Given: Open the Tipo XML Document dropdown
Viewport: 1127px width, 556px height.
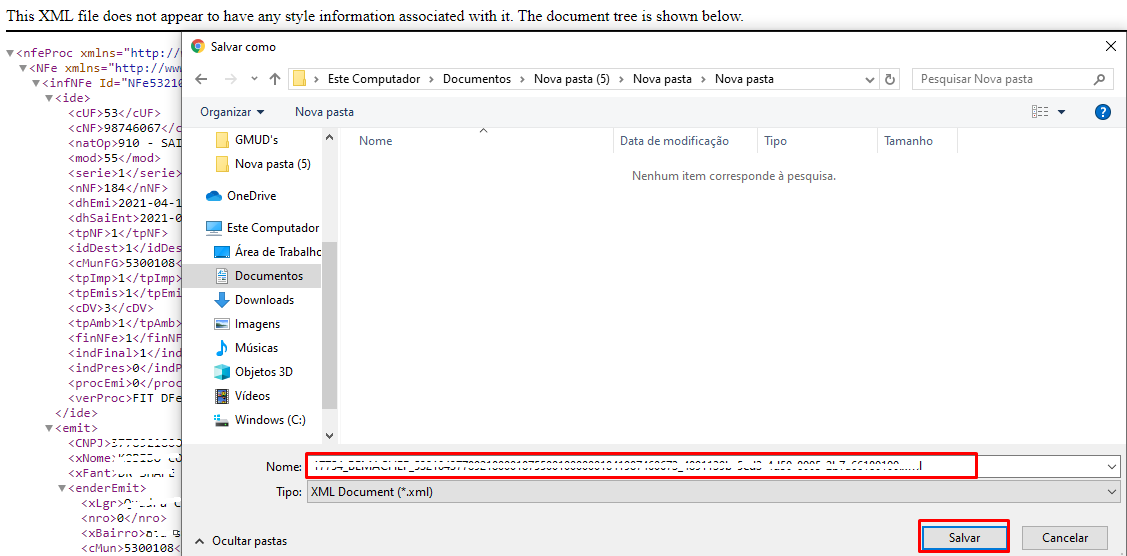Looking at the screenshot, I should [x=713, y=492].
